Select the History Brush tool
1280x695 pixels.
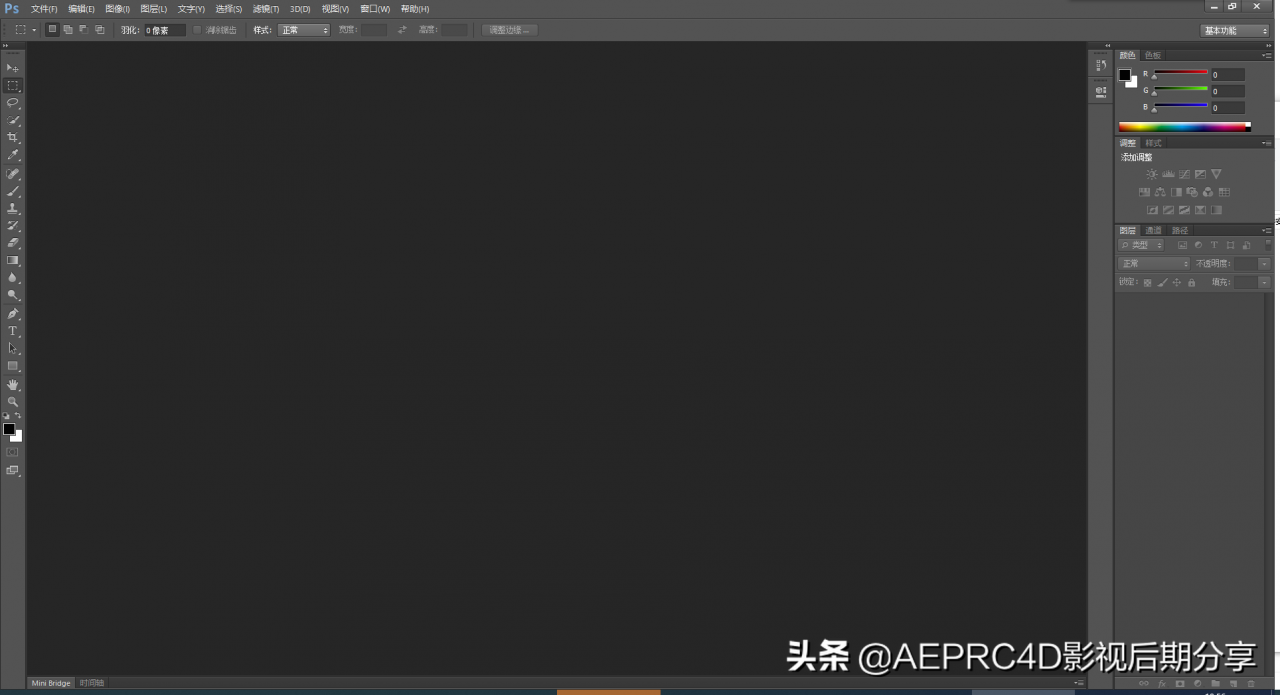[x=13, y=225]
